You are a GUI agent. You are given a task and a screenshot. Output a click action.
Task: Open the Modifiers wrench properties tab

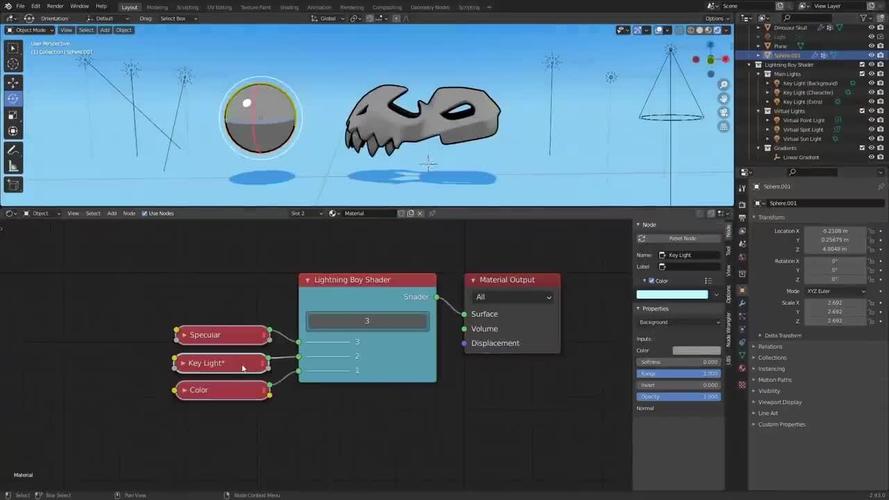[x=742, y=304]
